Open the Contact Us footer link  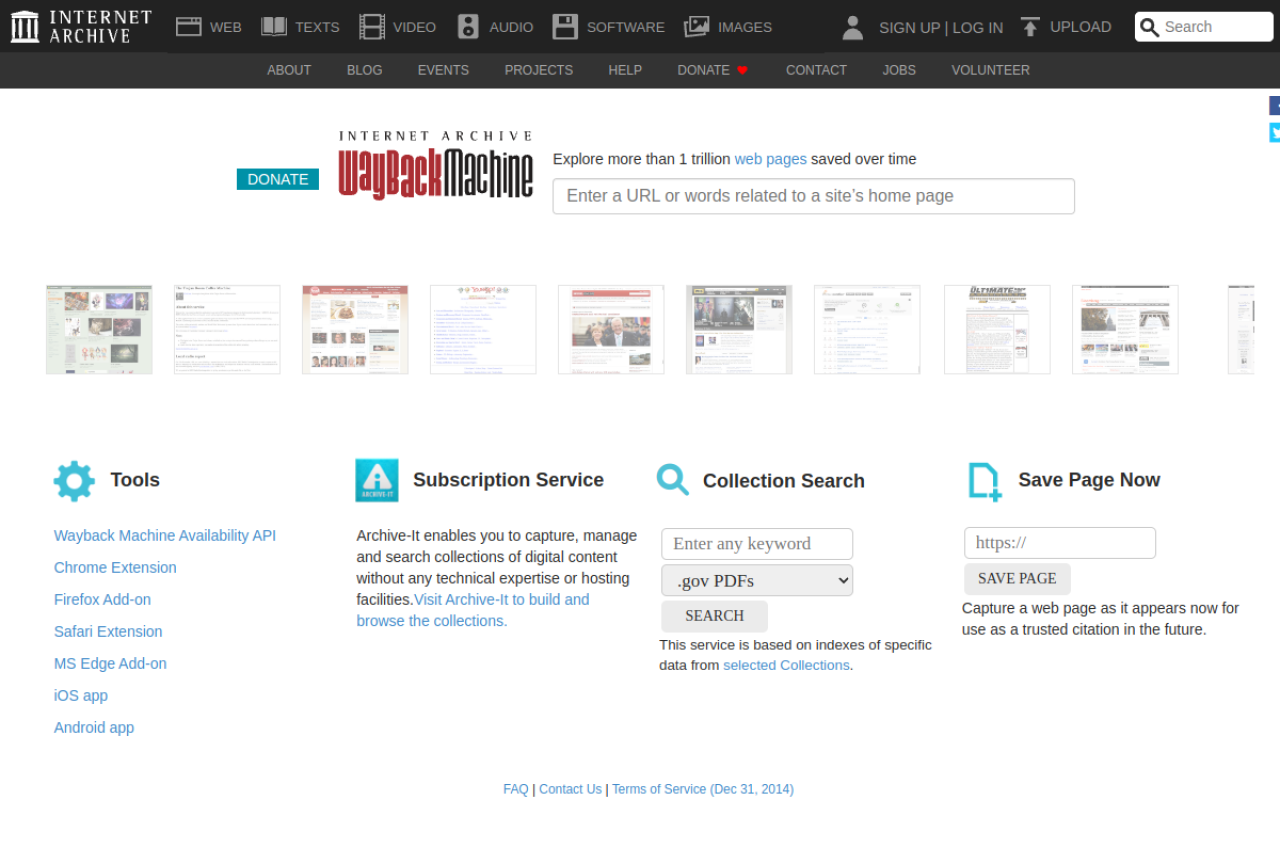570,789
